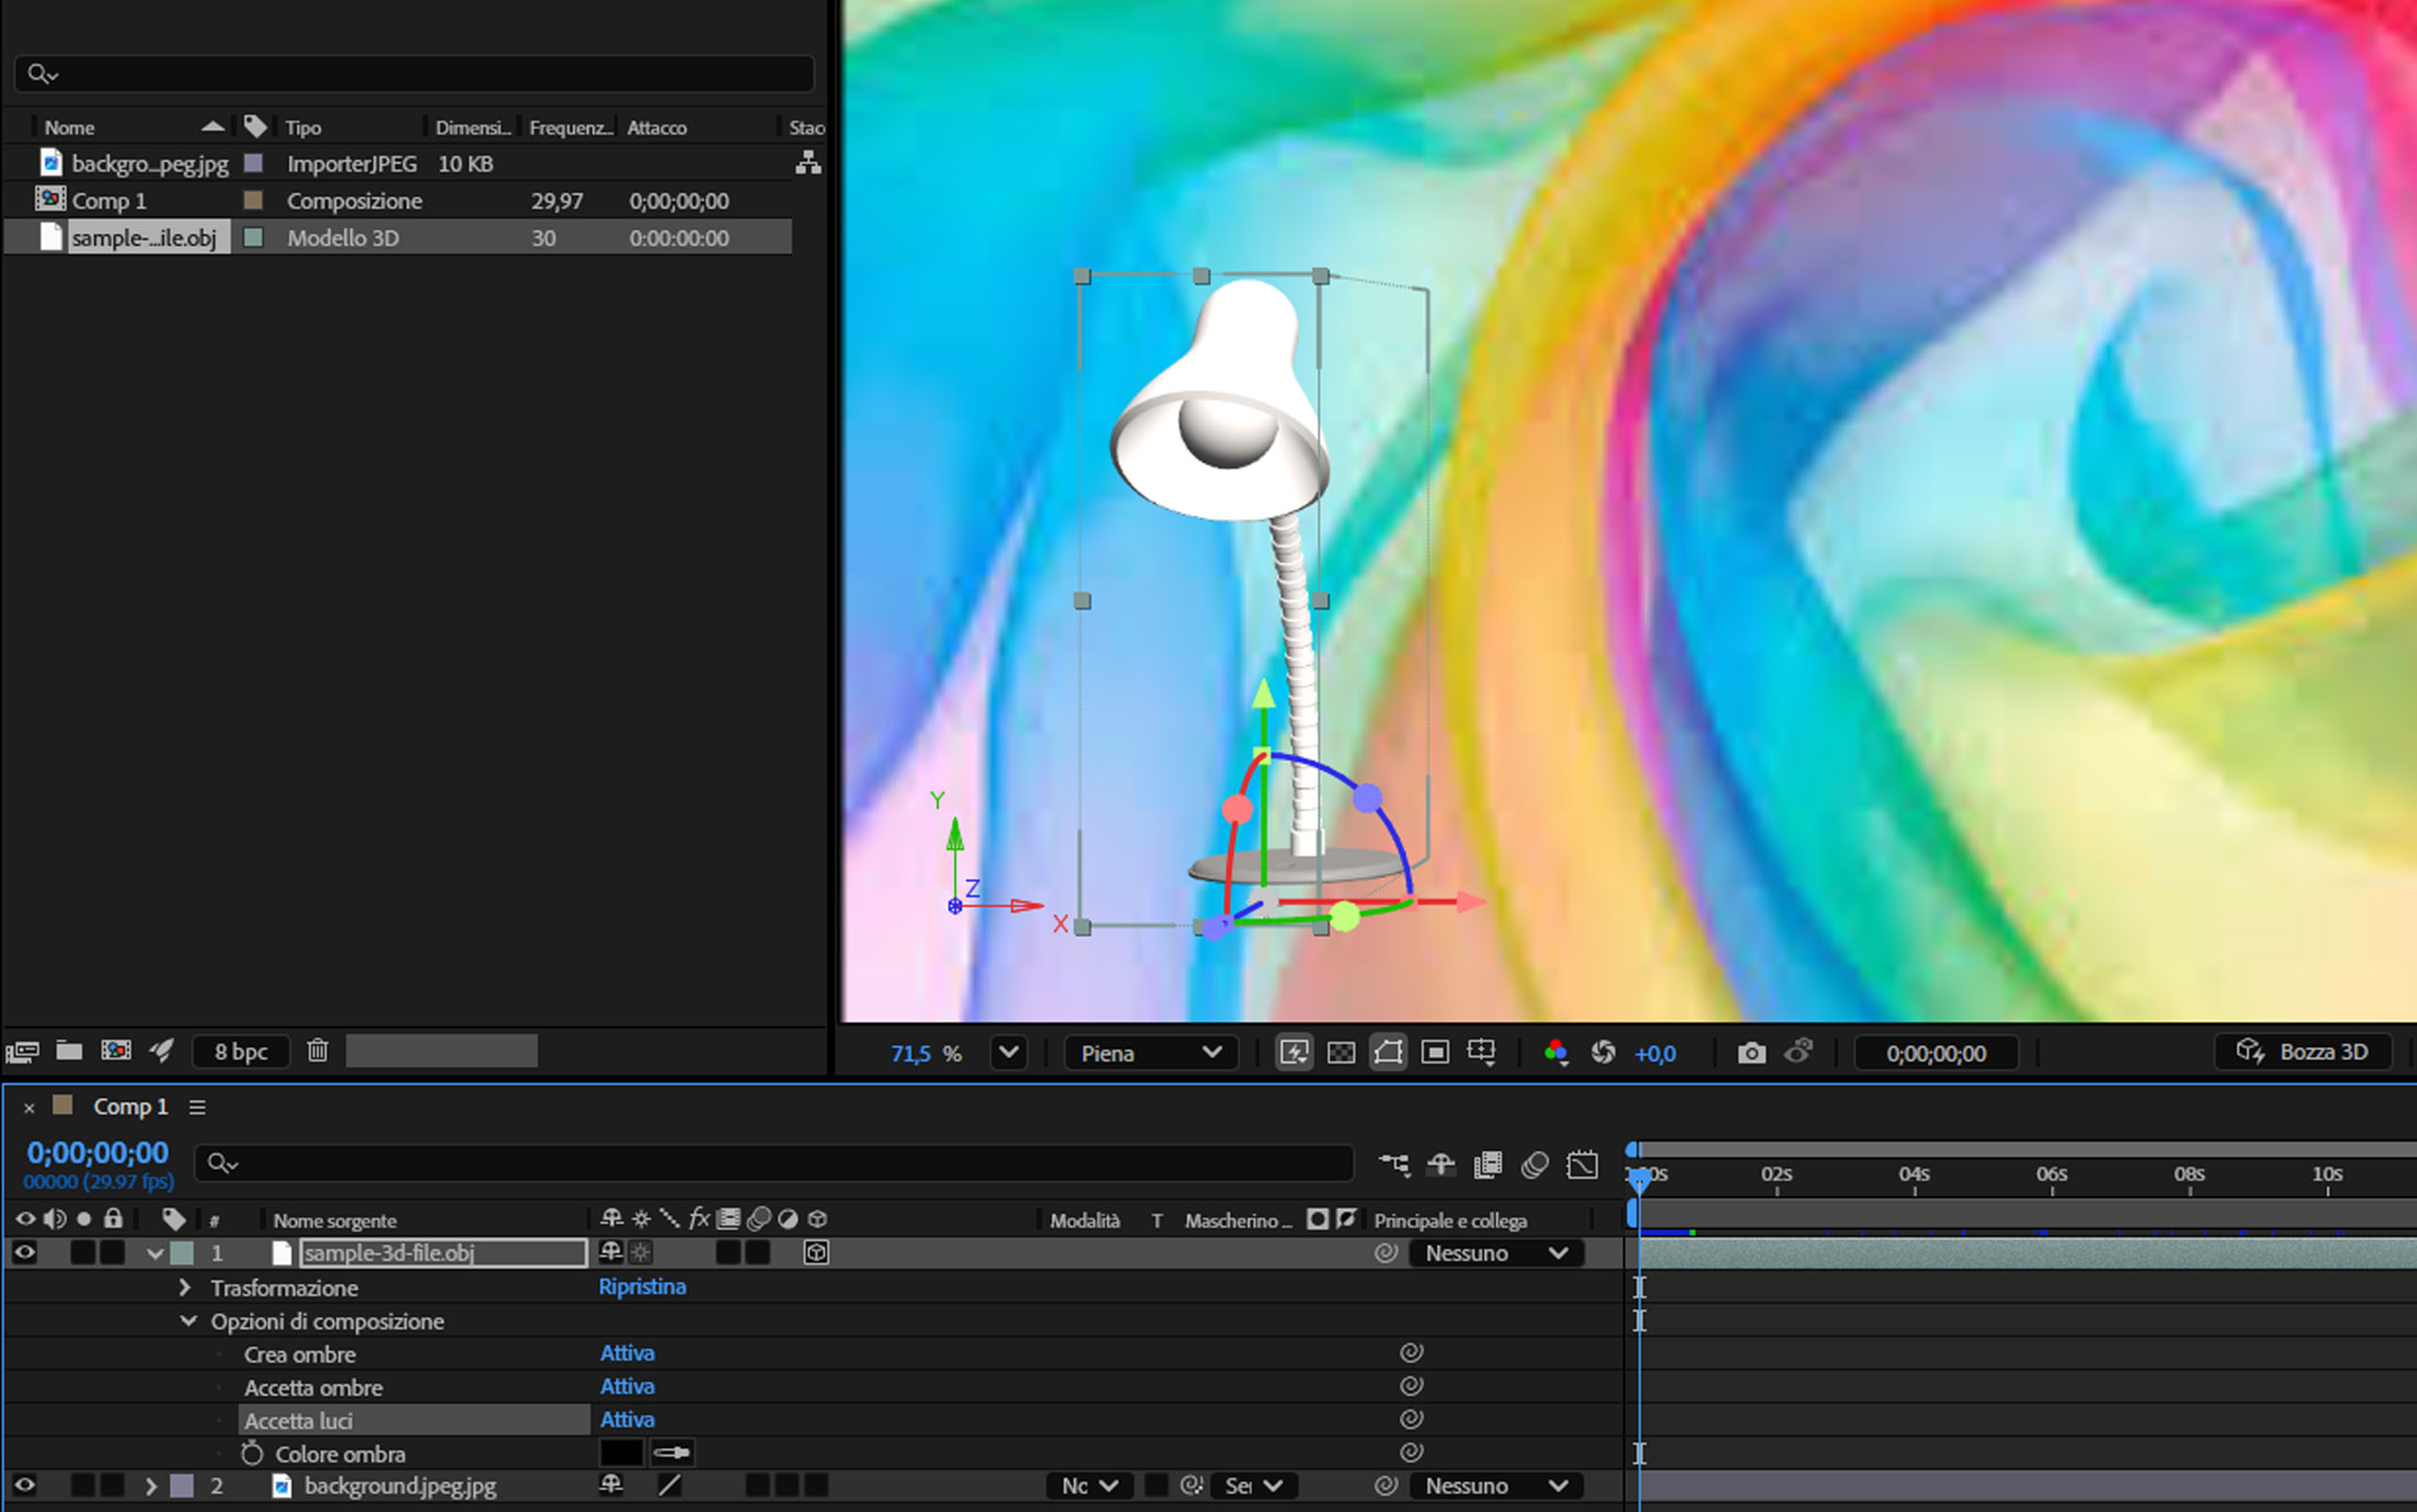This screenshot has width=2417, height=1512.
Task: Open the Piena resolution dropdown
Action: (1150, 1052)
